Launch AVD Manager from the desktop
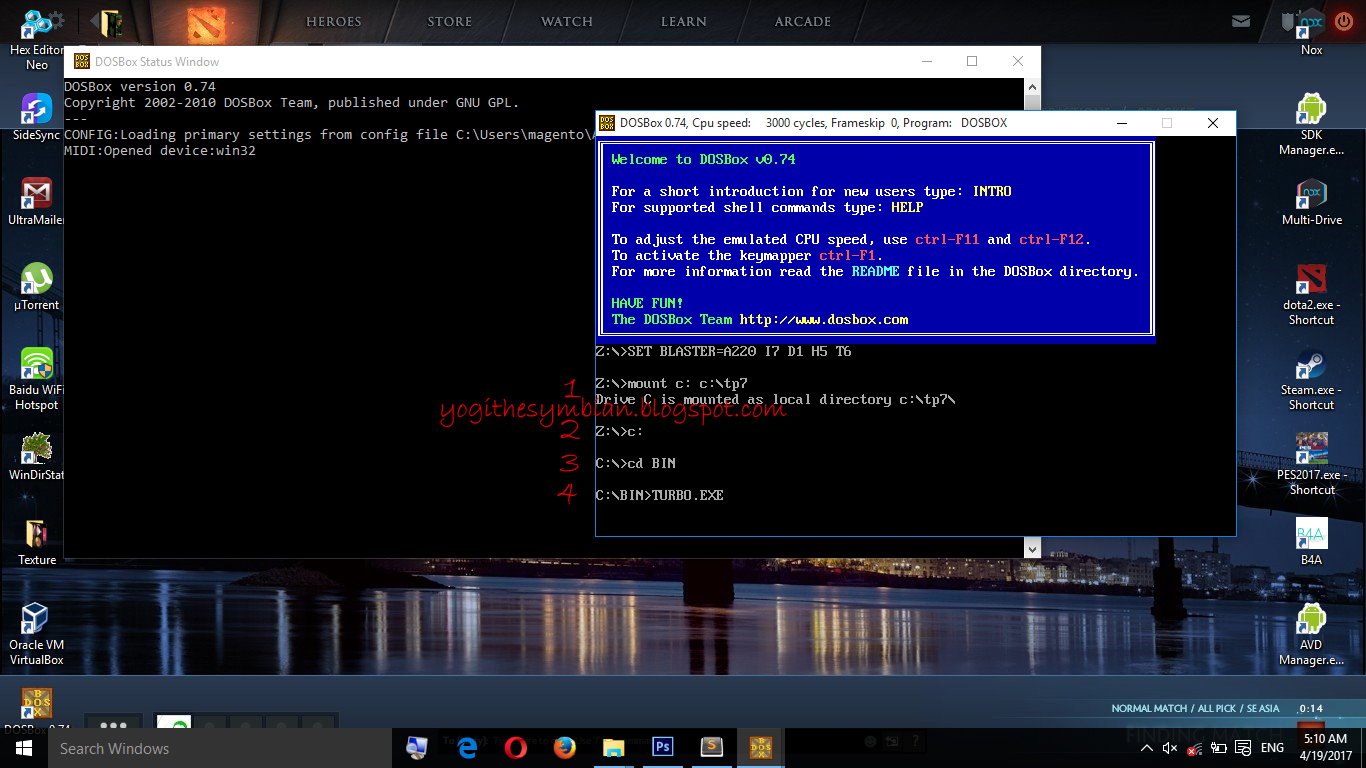The width and height of the screenshot is (1366, 768). point(1311,635)
